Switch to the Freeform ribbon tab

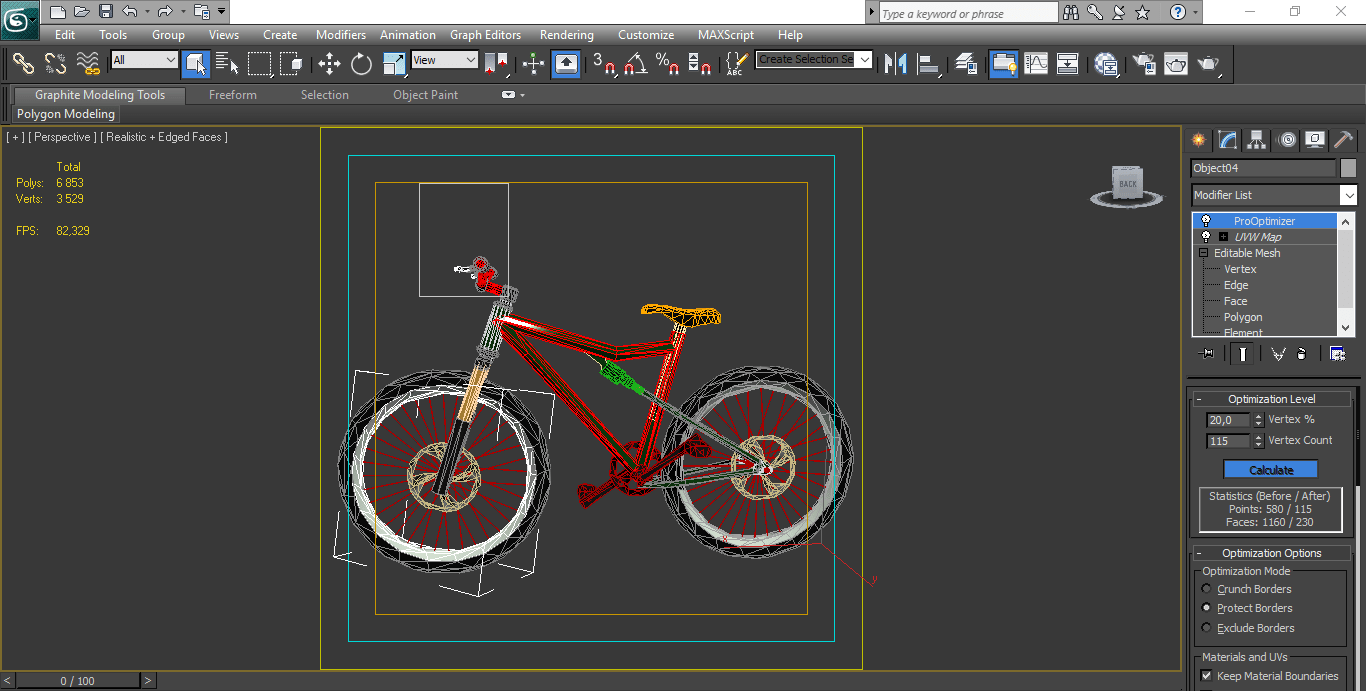pyautogui.click(x=232, y=95)
